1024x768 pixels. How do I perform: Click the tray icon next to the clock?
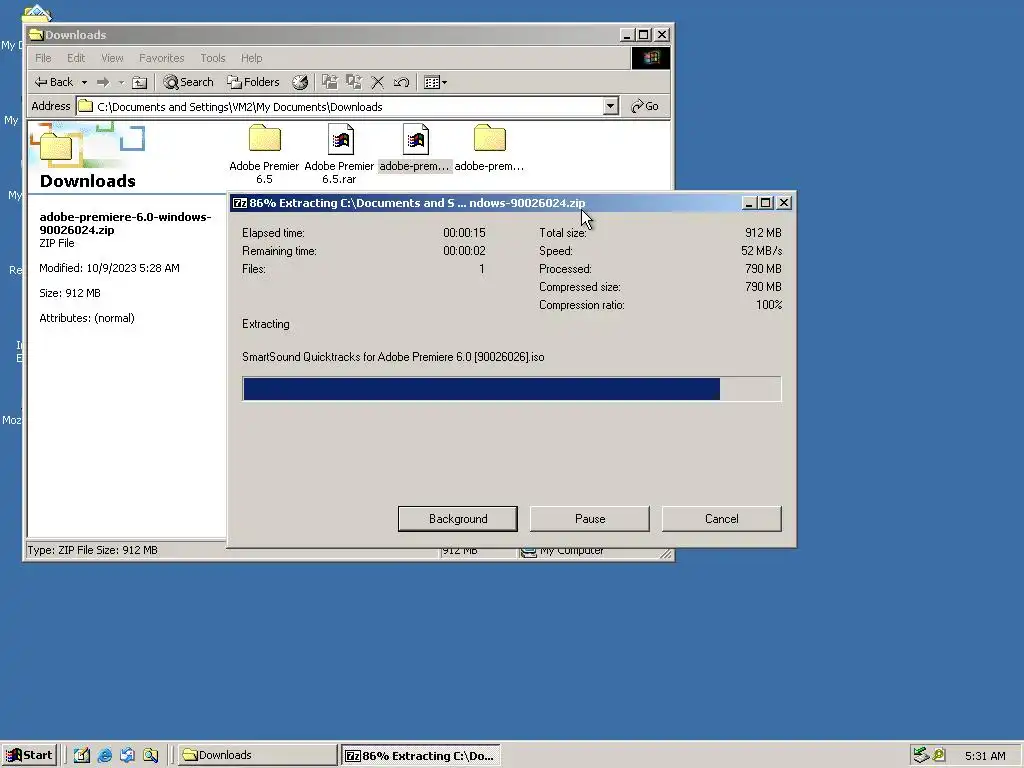pos(939,755)
